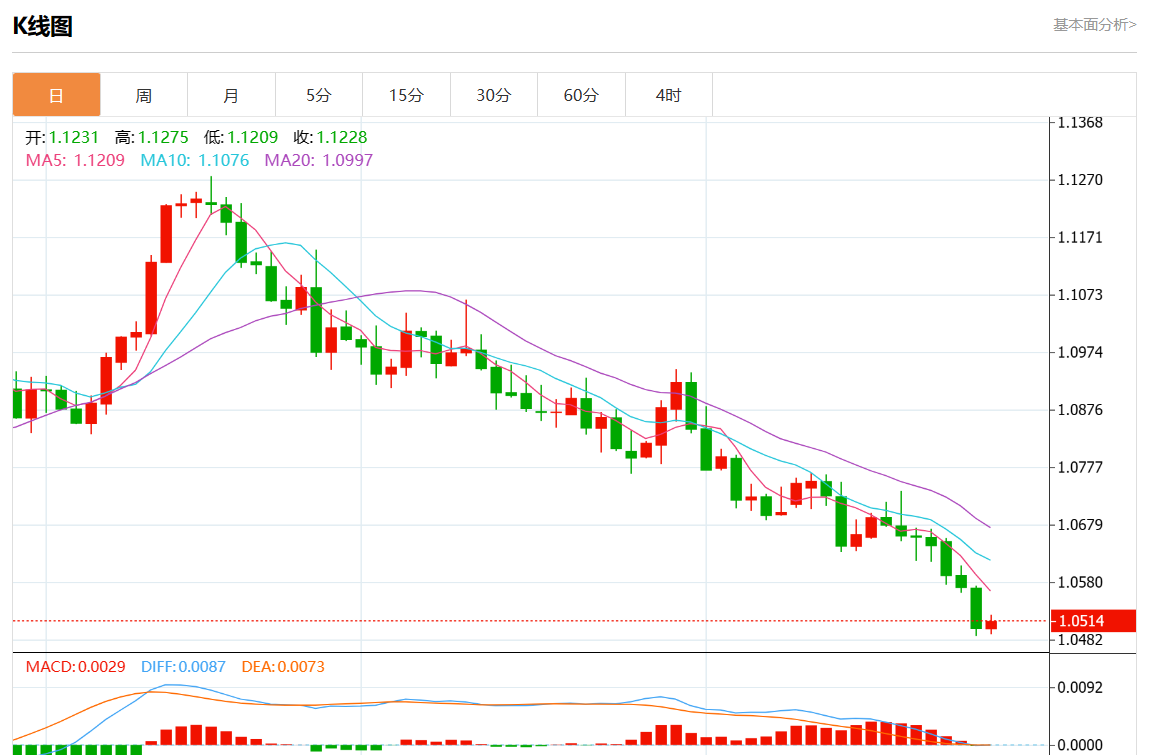Click the 1.1270 price axis label

[1080, 179]
